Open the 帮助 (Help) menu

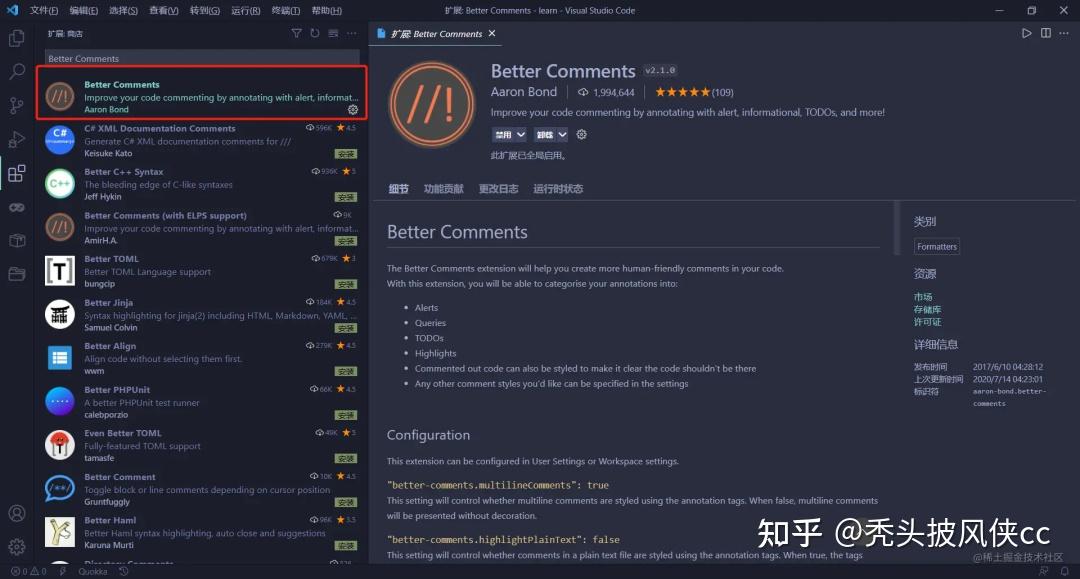[326, 10]
